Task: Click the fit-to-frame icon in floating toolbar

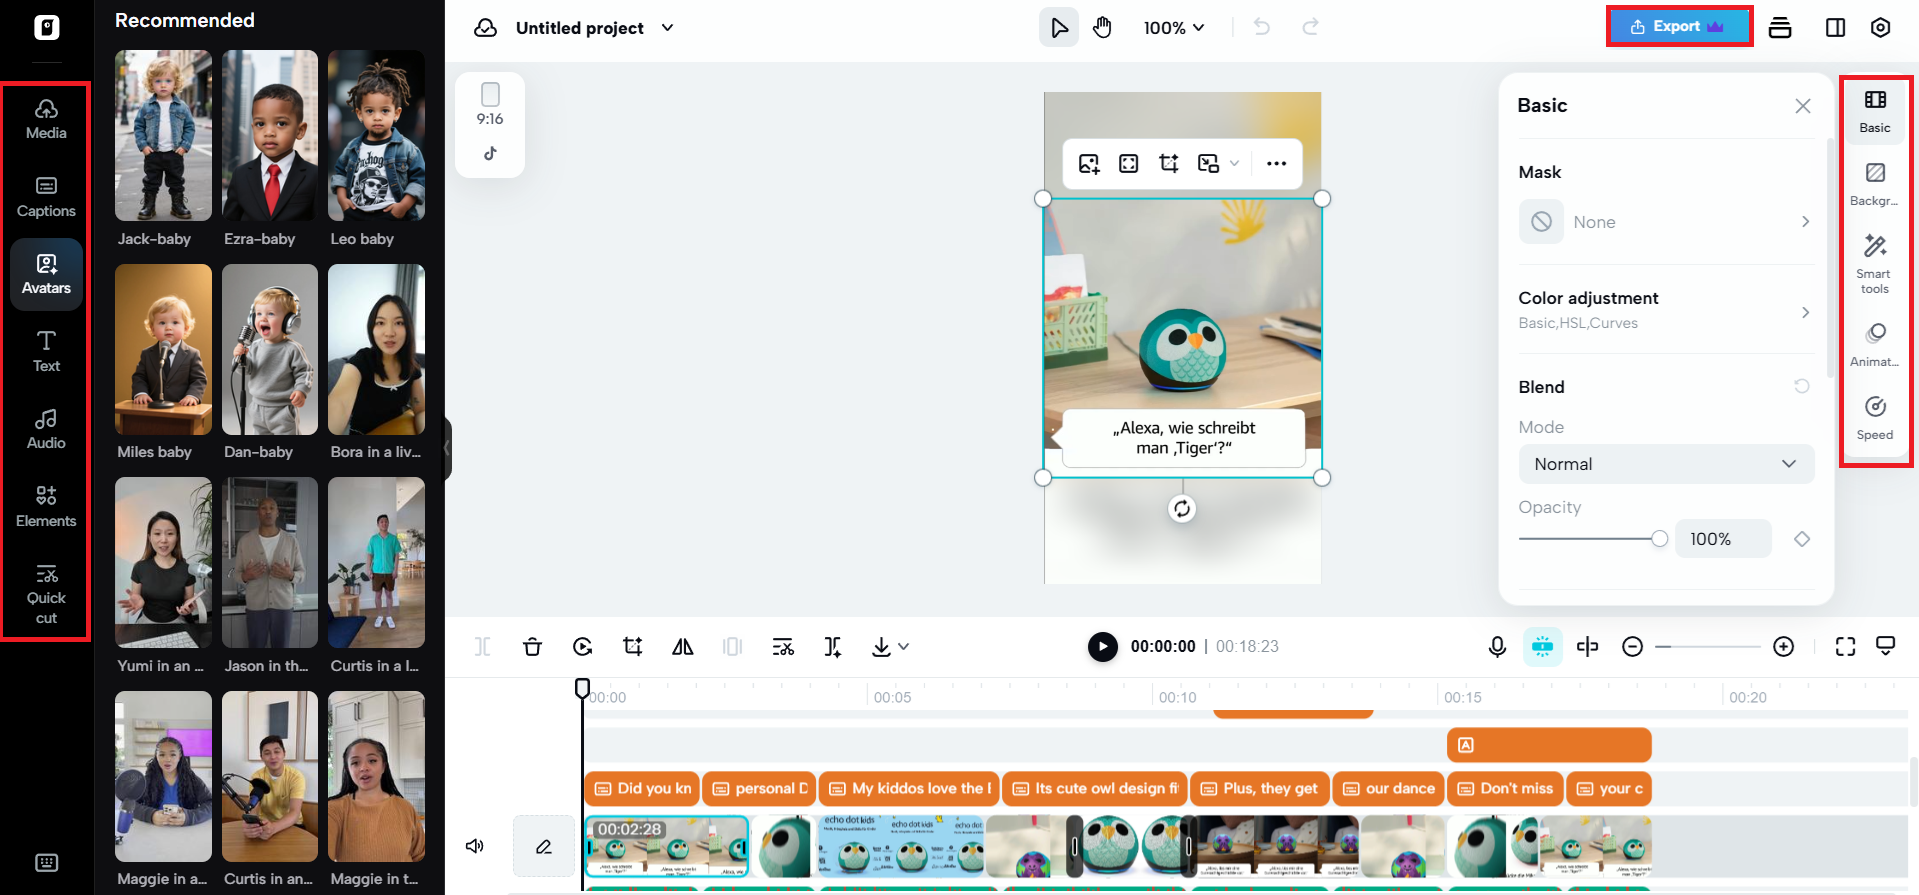Action: coord(1129,164)
